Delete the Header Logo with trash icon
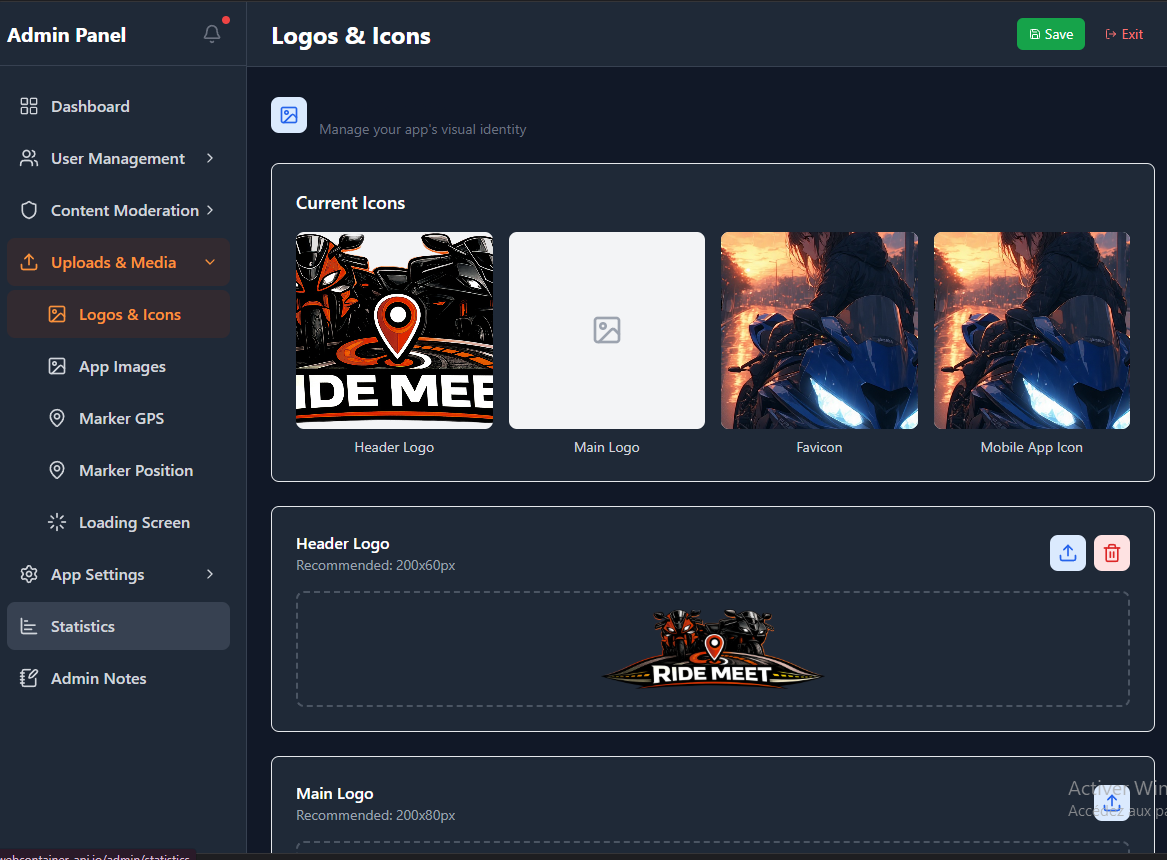The height and width of the screenshot is (860, 1167). [x=1111, y=553]
